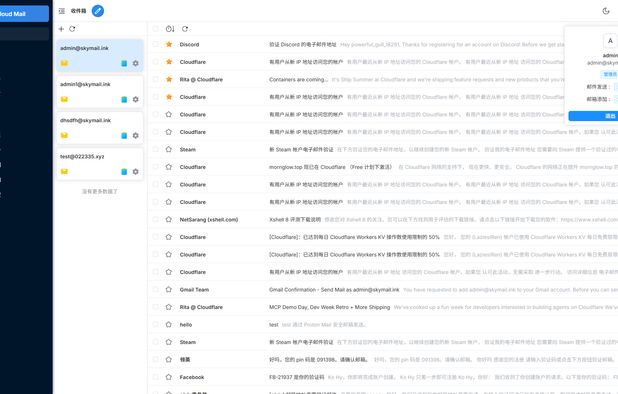618x394 pixels.
Task: Toggle dark mode with the moon icon
Action: pos(606,11)
